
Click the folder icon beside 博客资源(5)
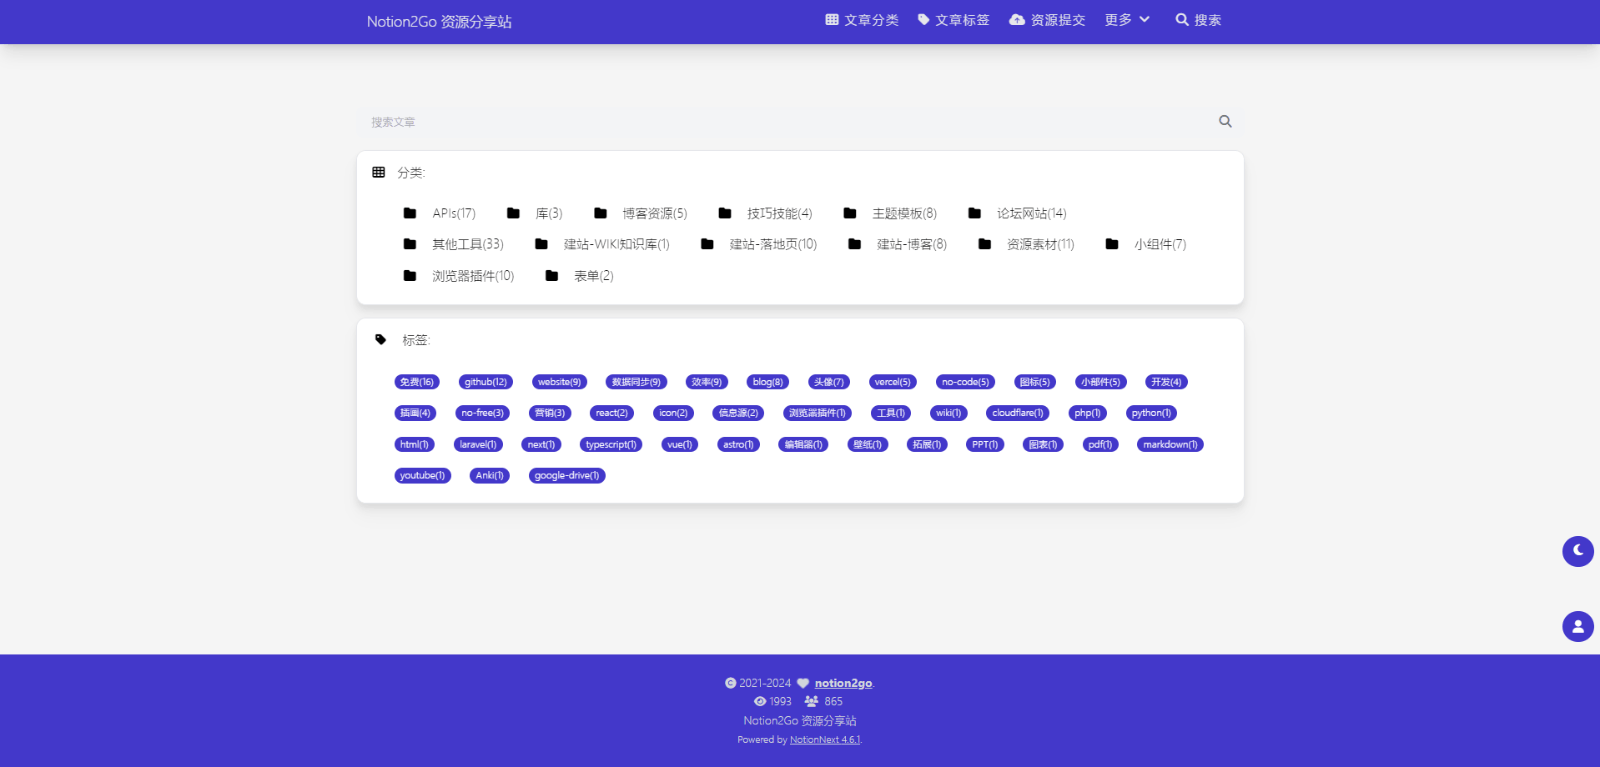(600, 213)
